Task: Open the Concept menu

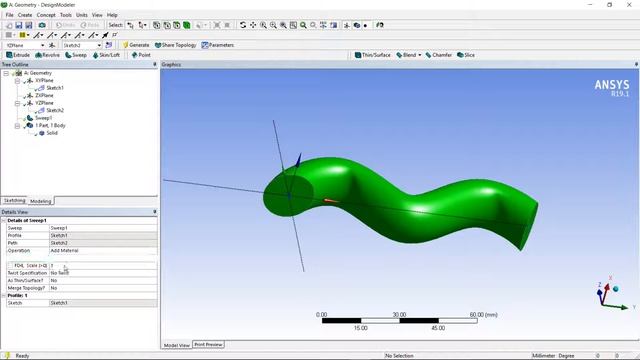Action: tap(46, 15)
